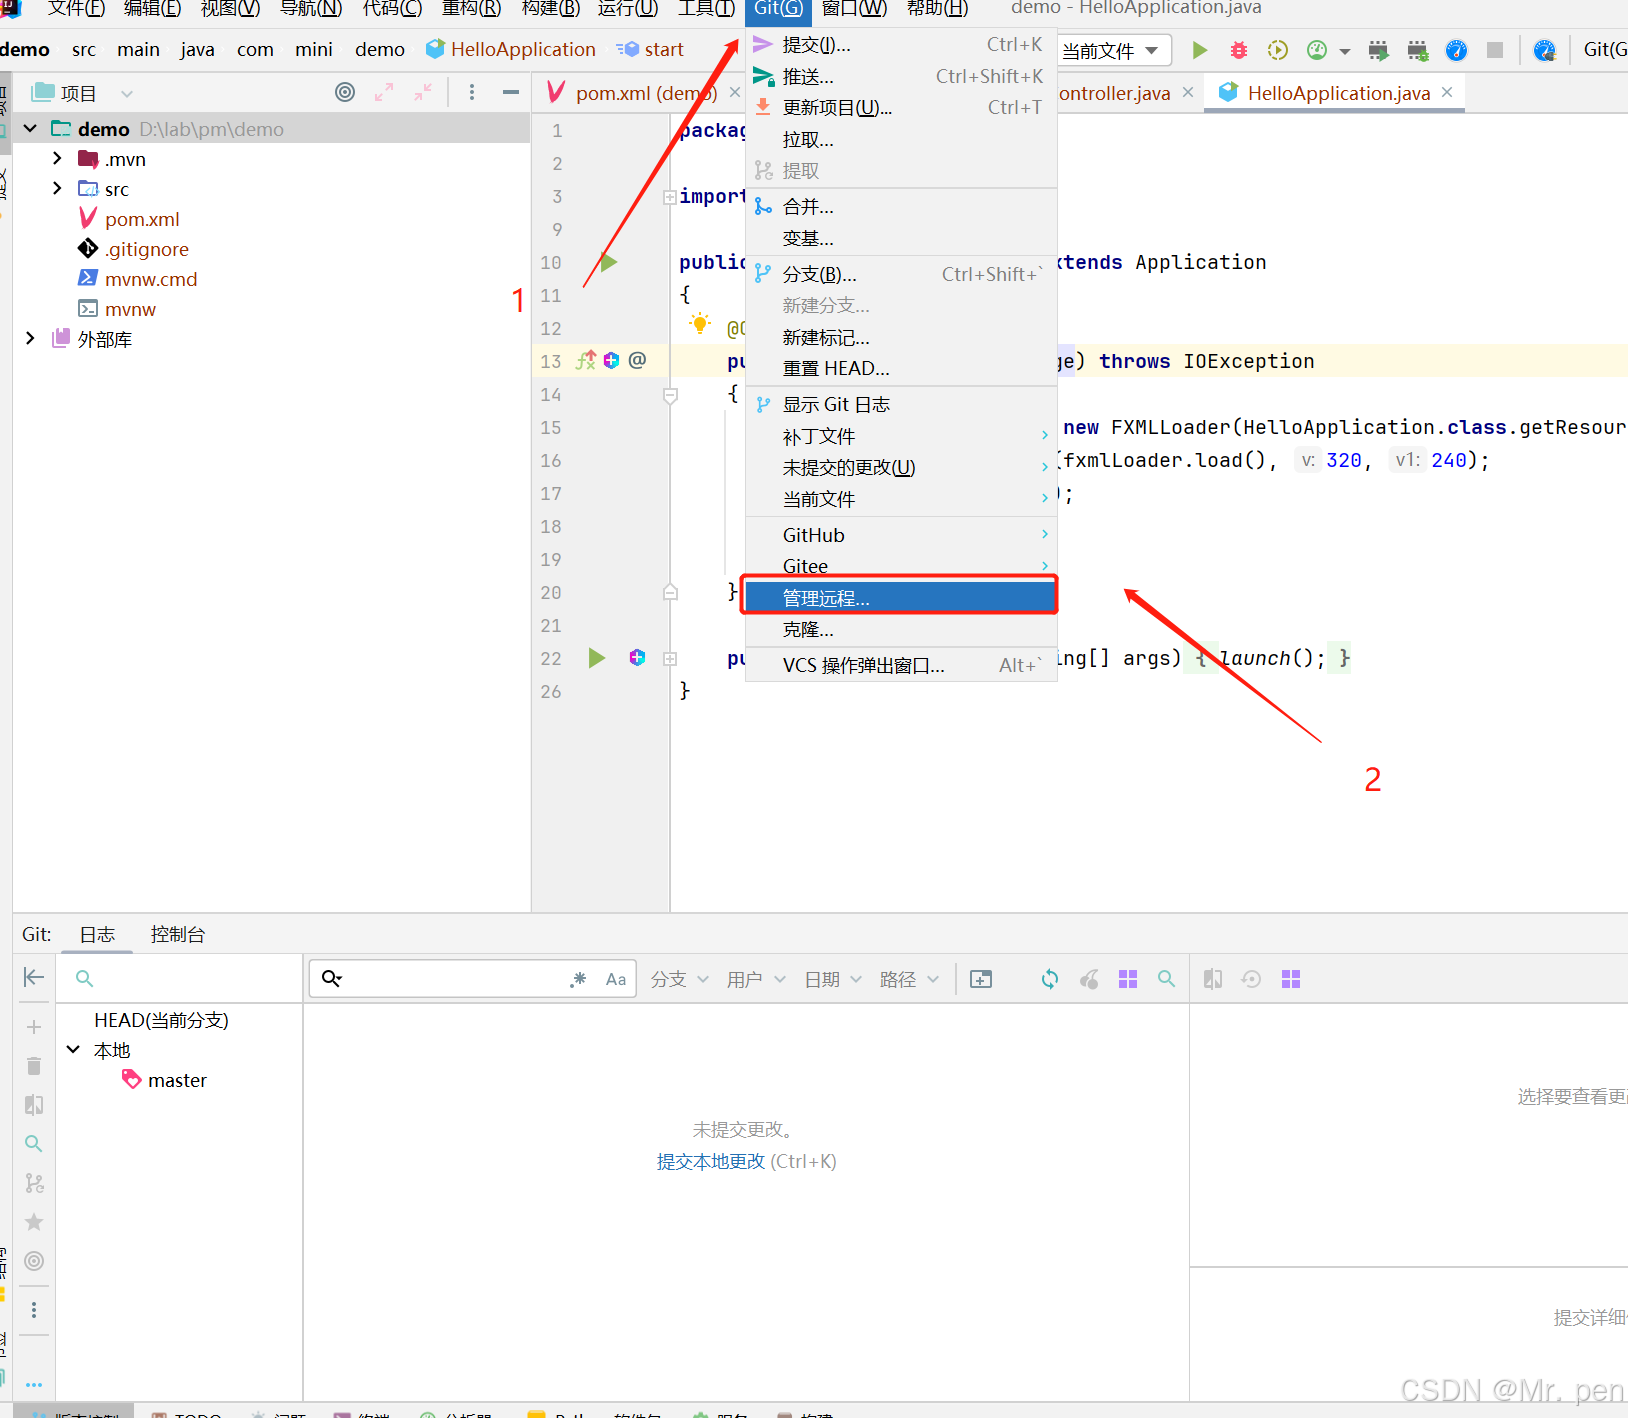Choose 克隆... in the Git menu
The height and width of the screenshot is (1418, 1628).
tap(901, 630)
